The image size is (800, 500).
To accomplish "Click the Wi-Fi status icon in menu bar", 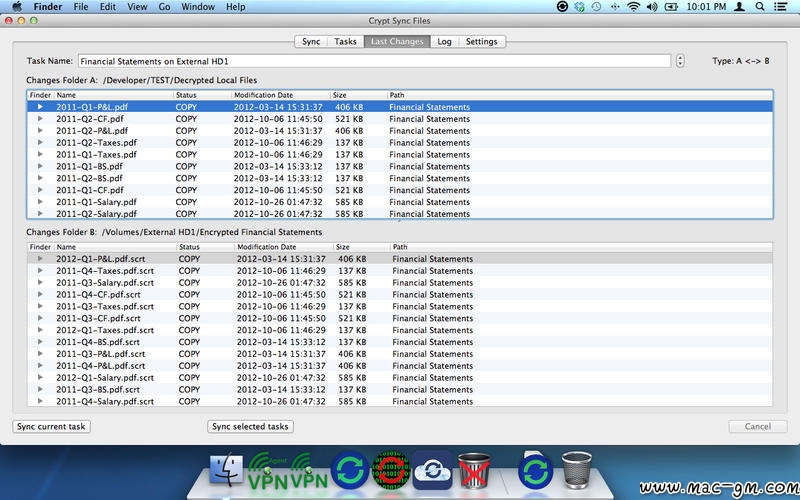I will coord(633,7).
